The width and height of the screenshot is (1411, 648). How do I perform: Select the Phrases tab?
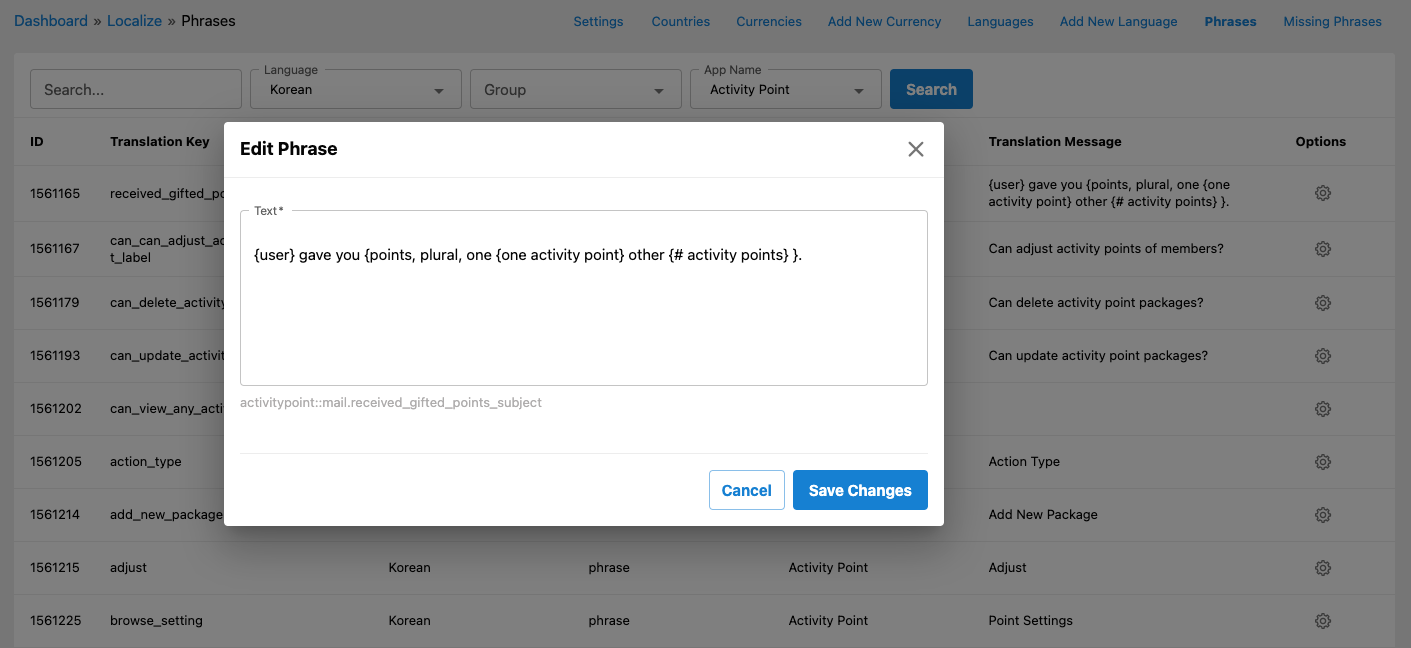click(x=1230, y=21)
